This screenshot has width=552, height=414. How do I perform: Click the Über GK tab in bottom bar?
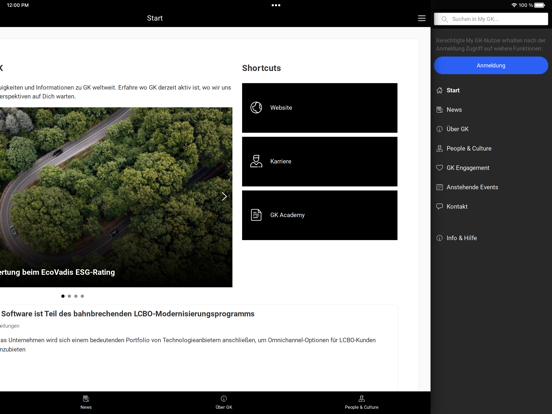(x=224, y=402)
